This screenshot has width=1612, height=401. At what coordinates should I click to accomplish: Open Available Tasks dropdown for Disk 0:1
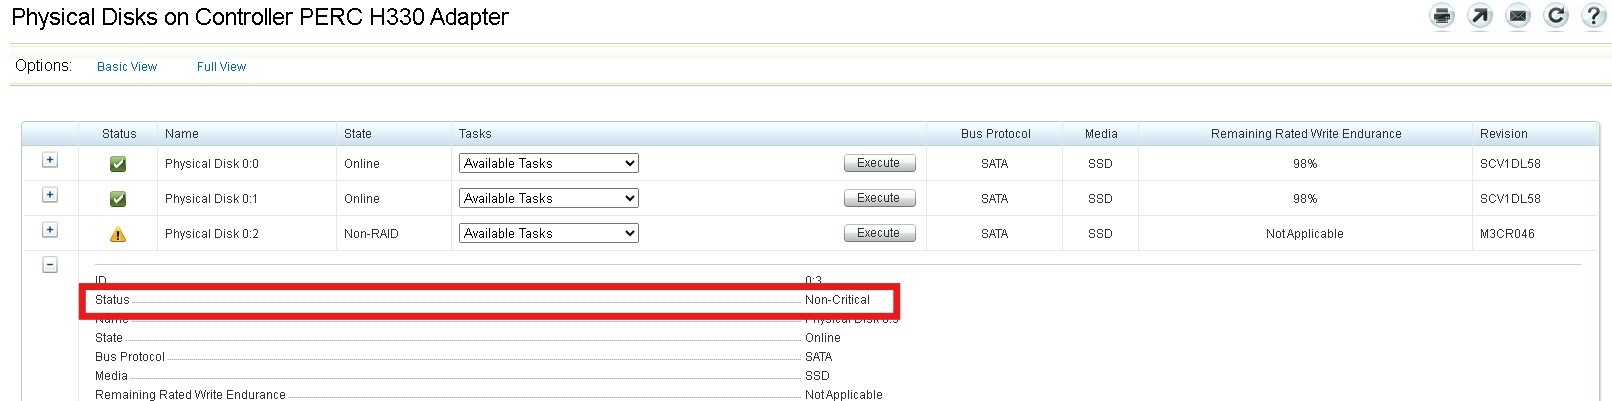[x=548, y=198]
